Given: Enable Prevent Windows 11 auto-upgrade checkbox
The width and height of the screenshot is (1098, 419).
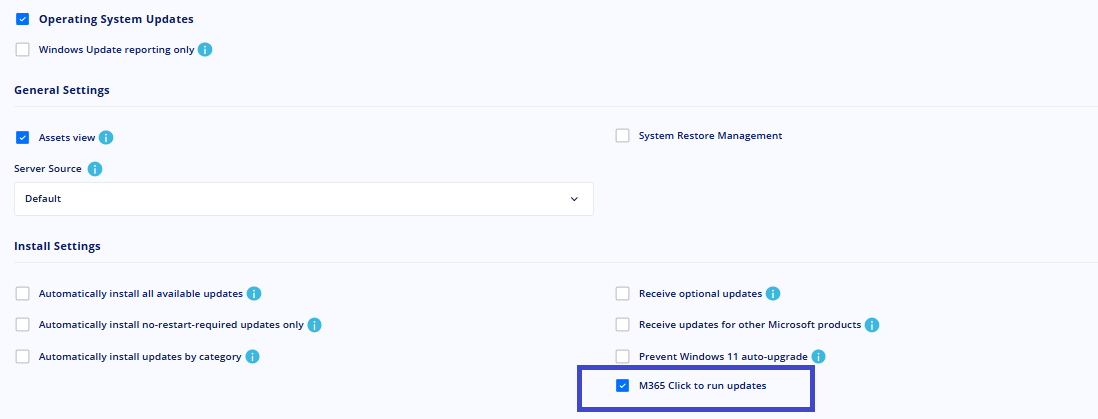Looking at the screenshot, I should (x=623, y=357).
